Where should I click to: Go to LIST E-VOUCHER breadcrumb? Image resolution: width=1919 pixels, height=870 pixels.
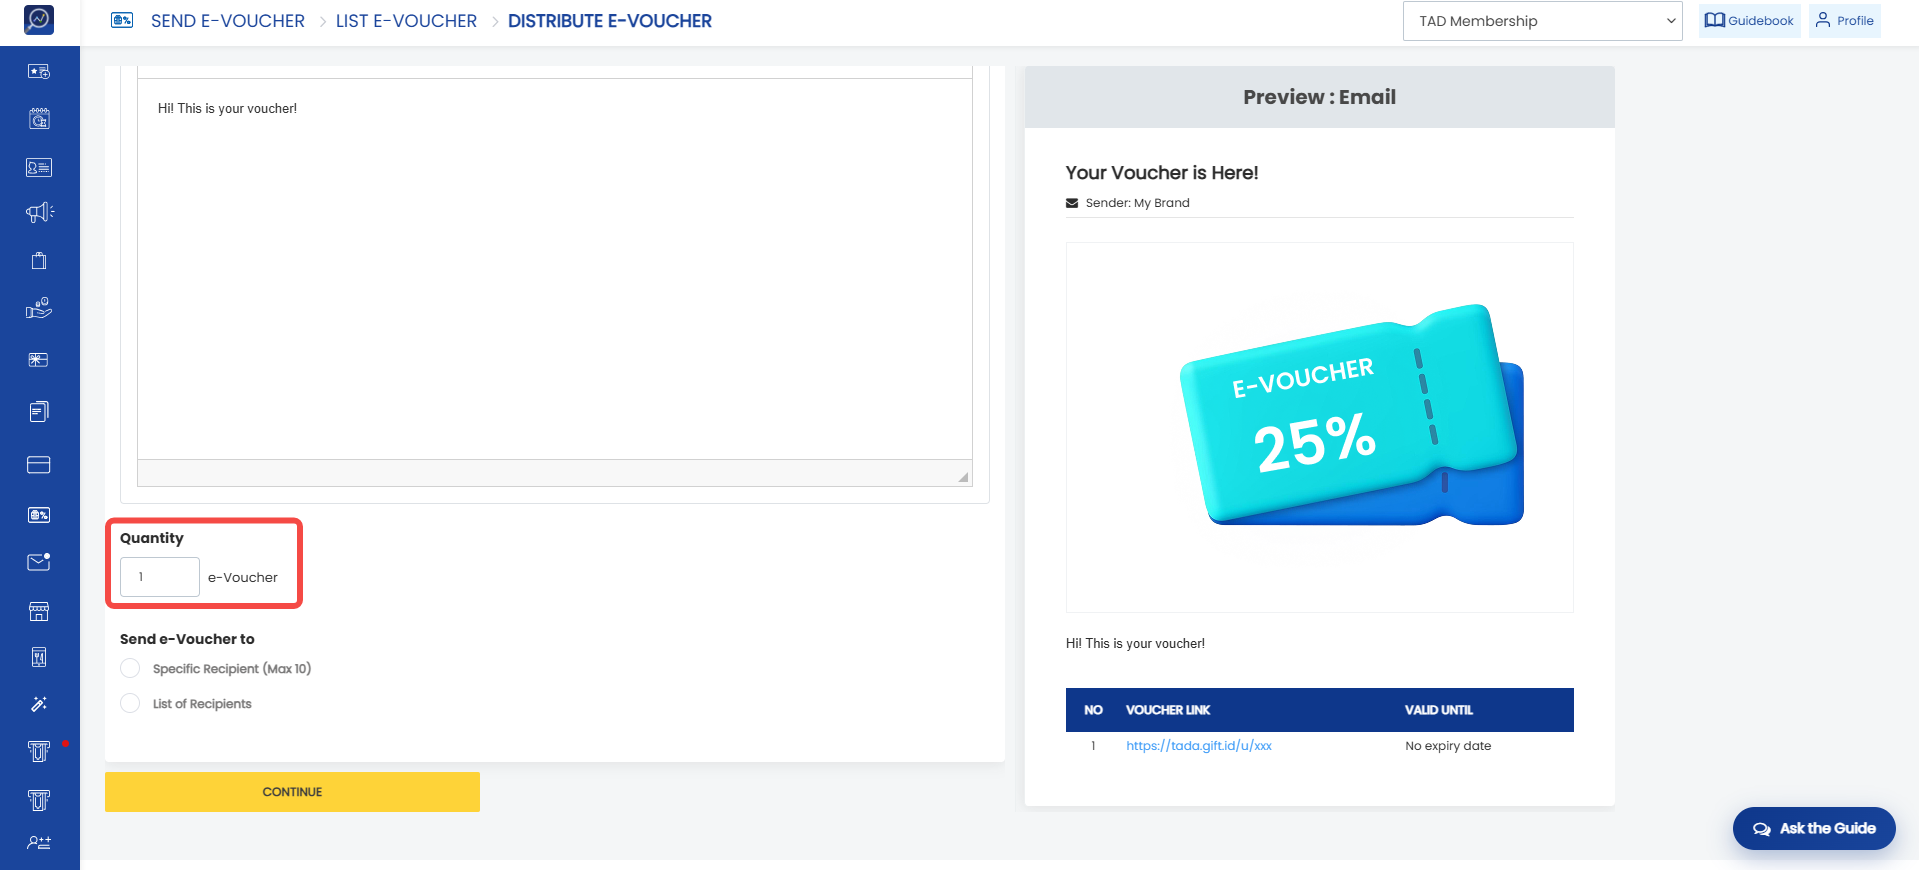(406, 21)
